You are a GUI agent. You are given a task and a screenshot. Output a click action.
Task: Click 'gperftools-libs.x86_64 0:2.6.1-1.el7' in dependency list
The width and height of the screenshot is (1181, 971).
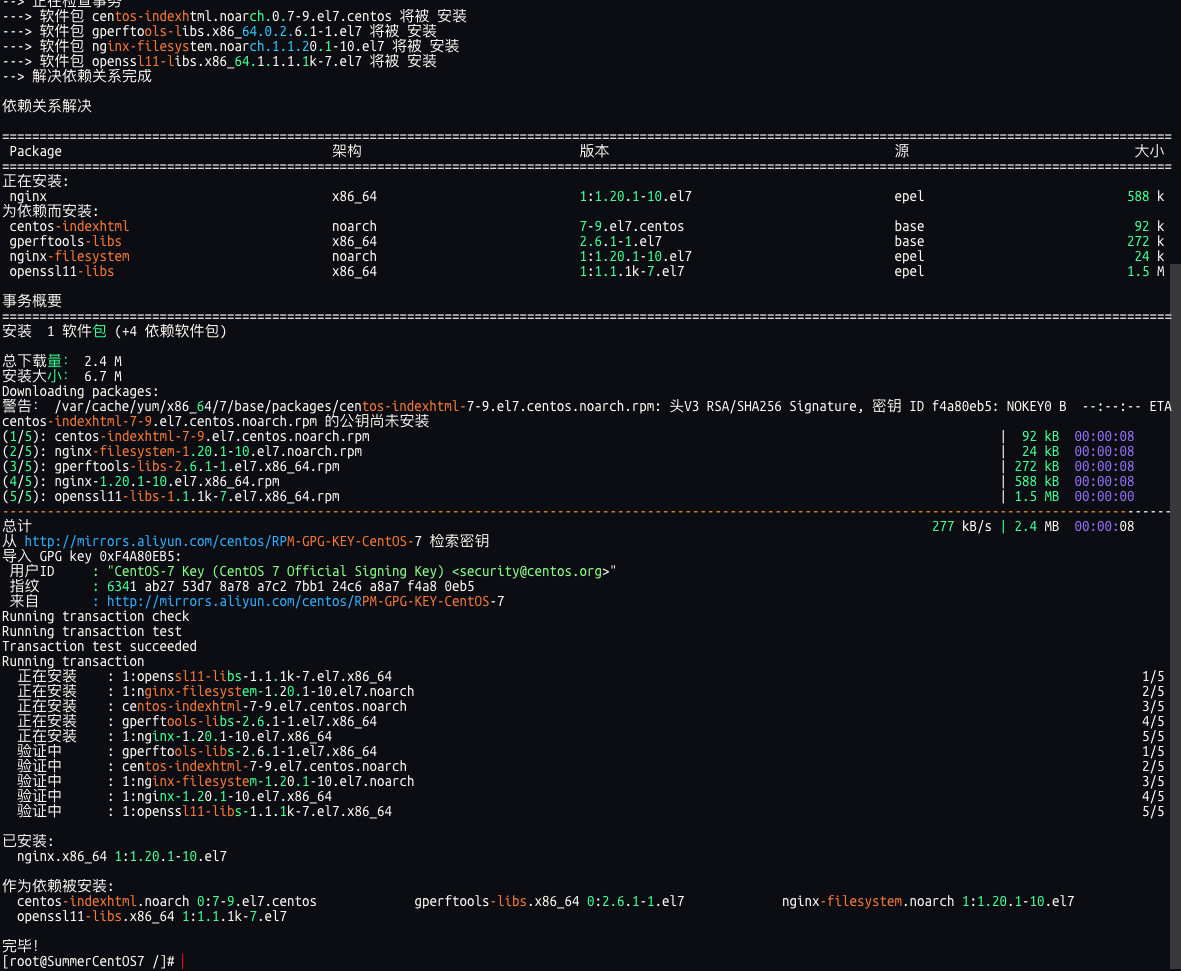[x=549, y=902]
